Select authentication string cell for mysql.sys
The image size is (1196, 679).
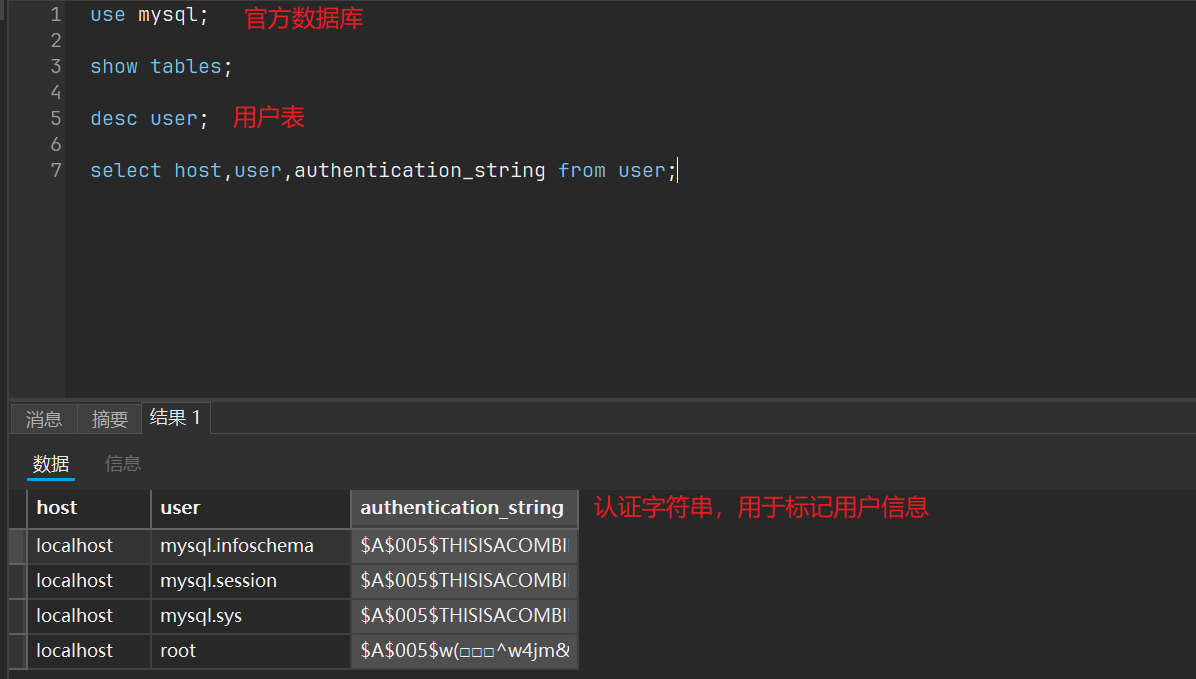click(464, 616)
